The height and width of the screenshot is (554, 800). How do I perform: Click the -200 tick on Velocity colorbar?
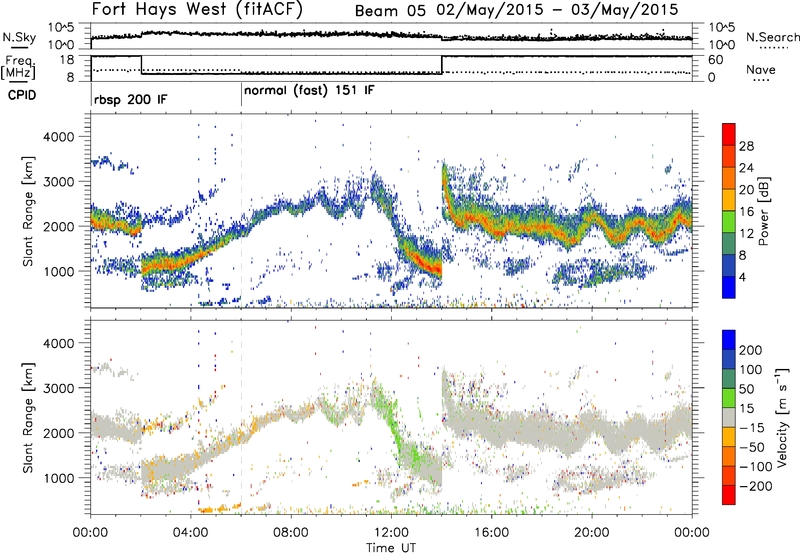tap(756, 486)
